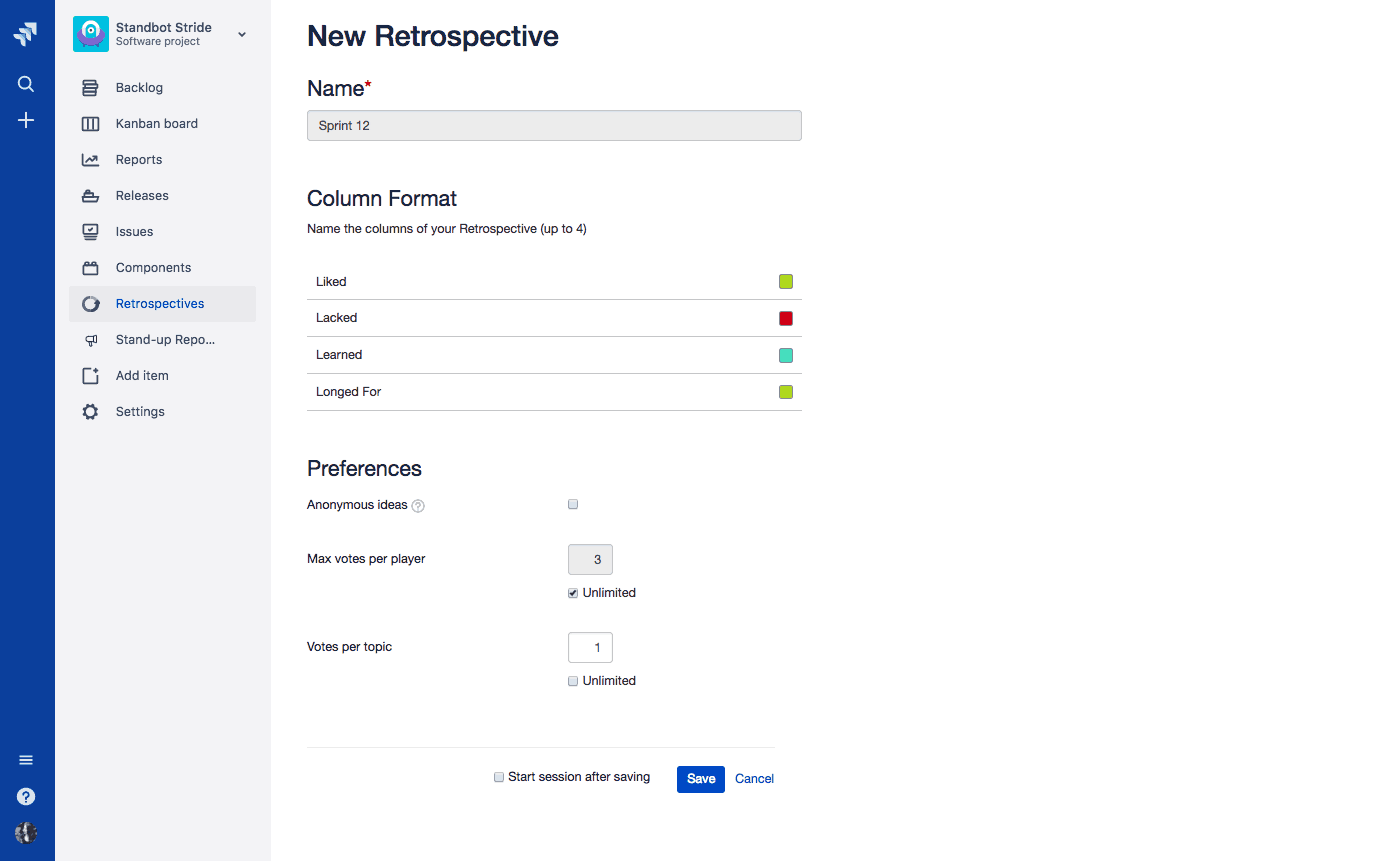Open the Reports section
Image resolution: width=1384 pixels, height=861 pixels.
(139, 159)
